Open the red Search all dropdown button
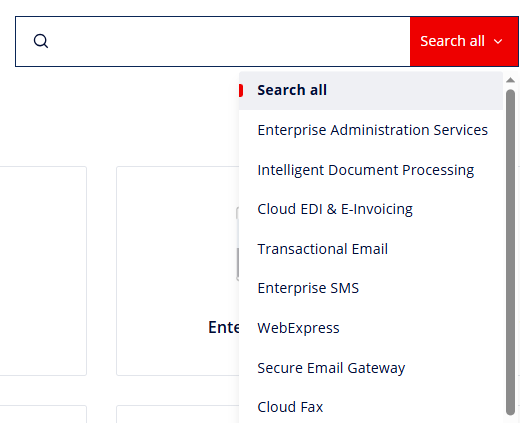Screen dimensions: 520x423 464,41
